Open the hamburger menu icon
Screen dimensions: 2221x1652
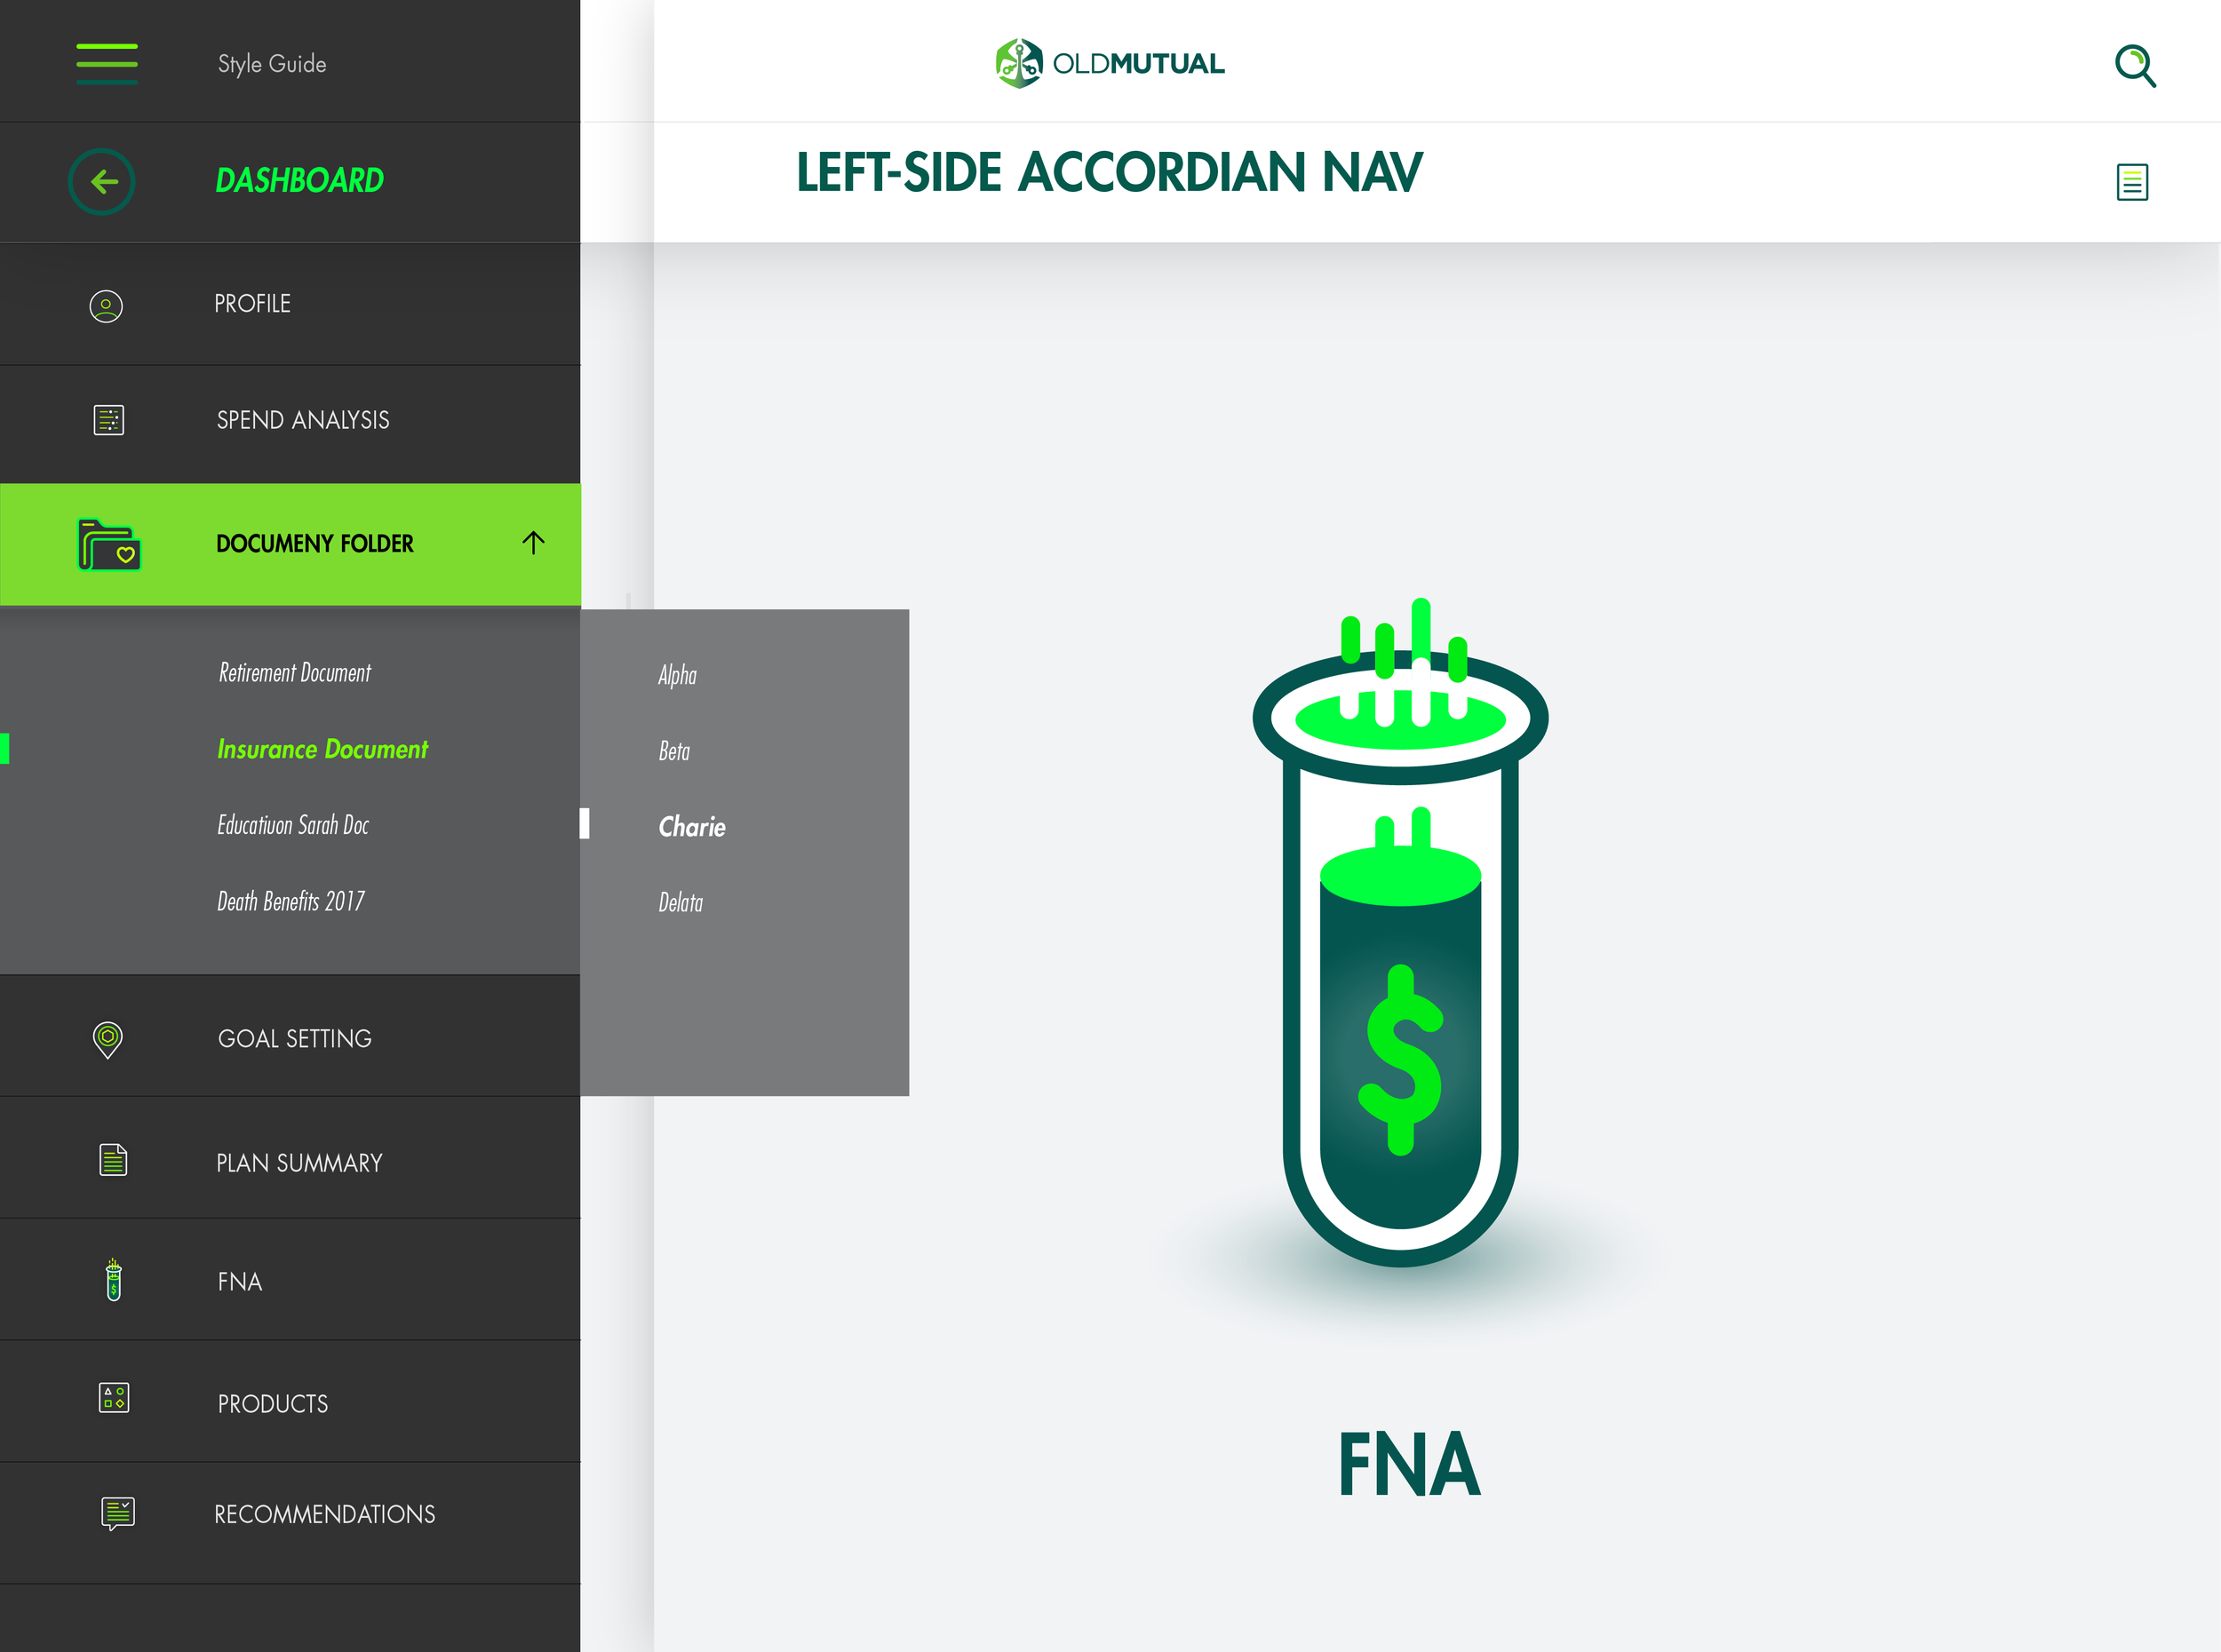pyautogui.click(x=107, y=63)
